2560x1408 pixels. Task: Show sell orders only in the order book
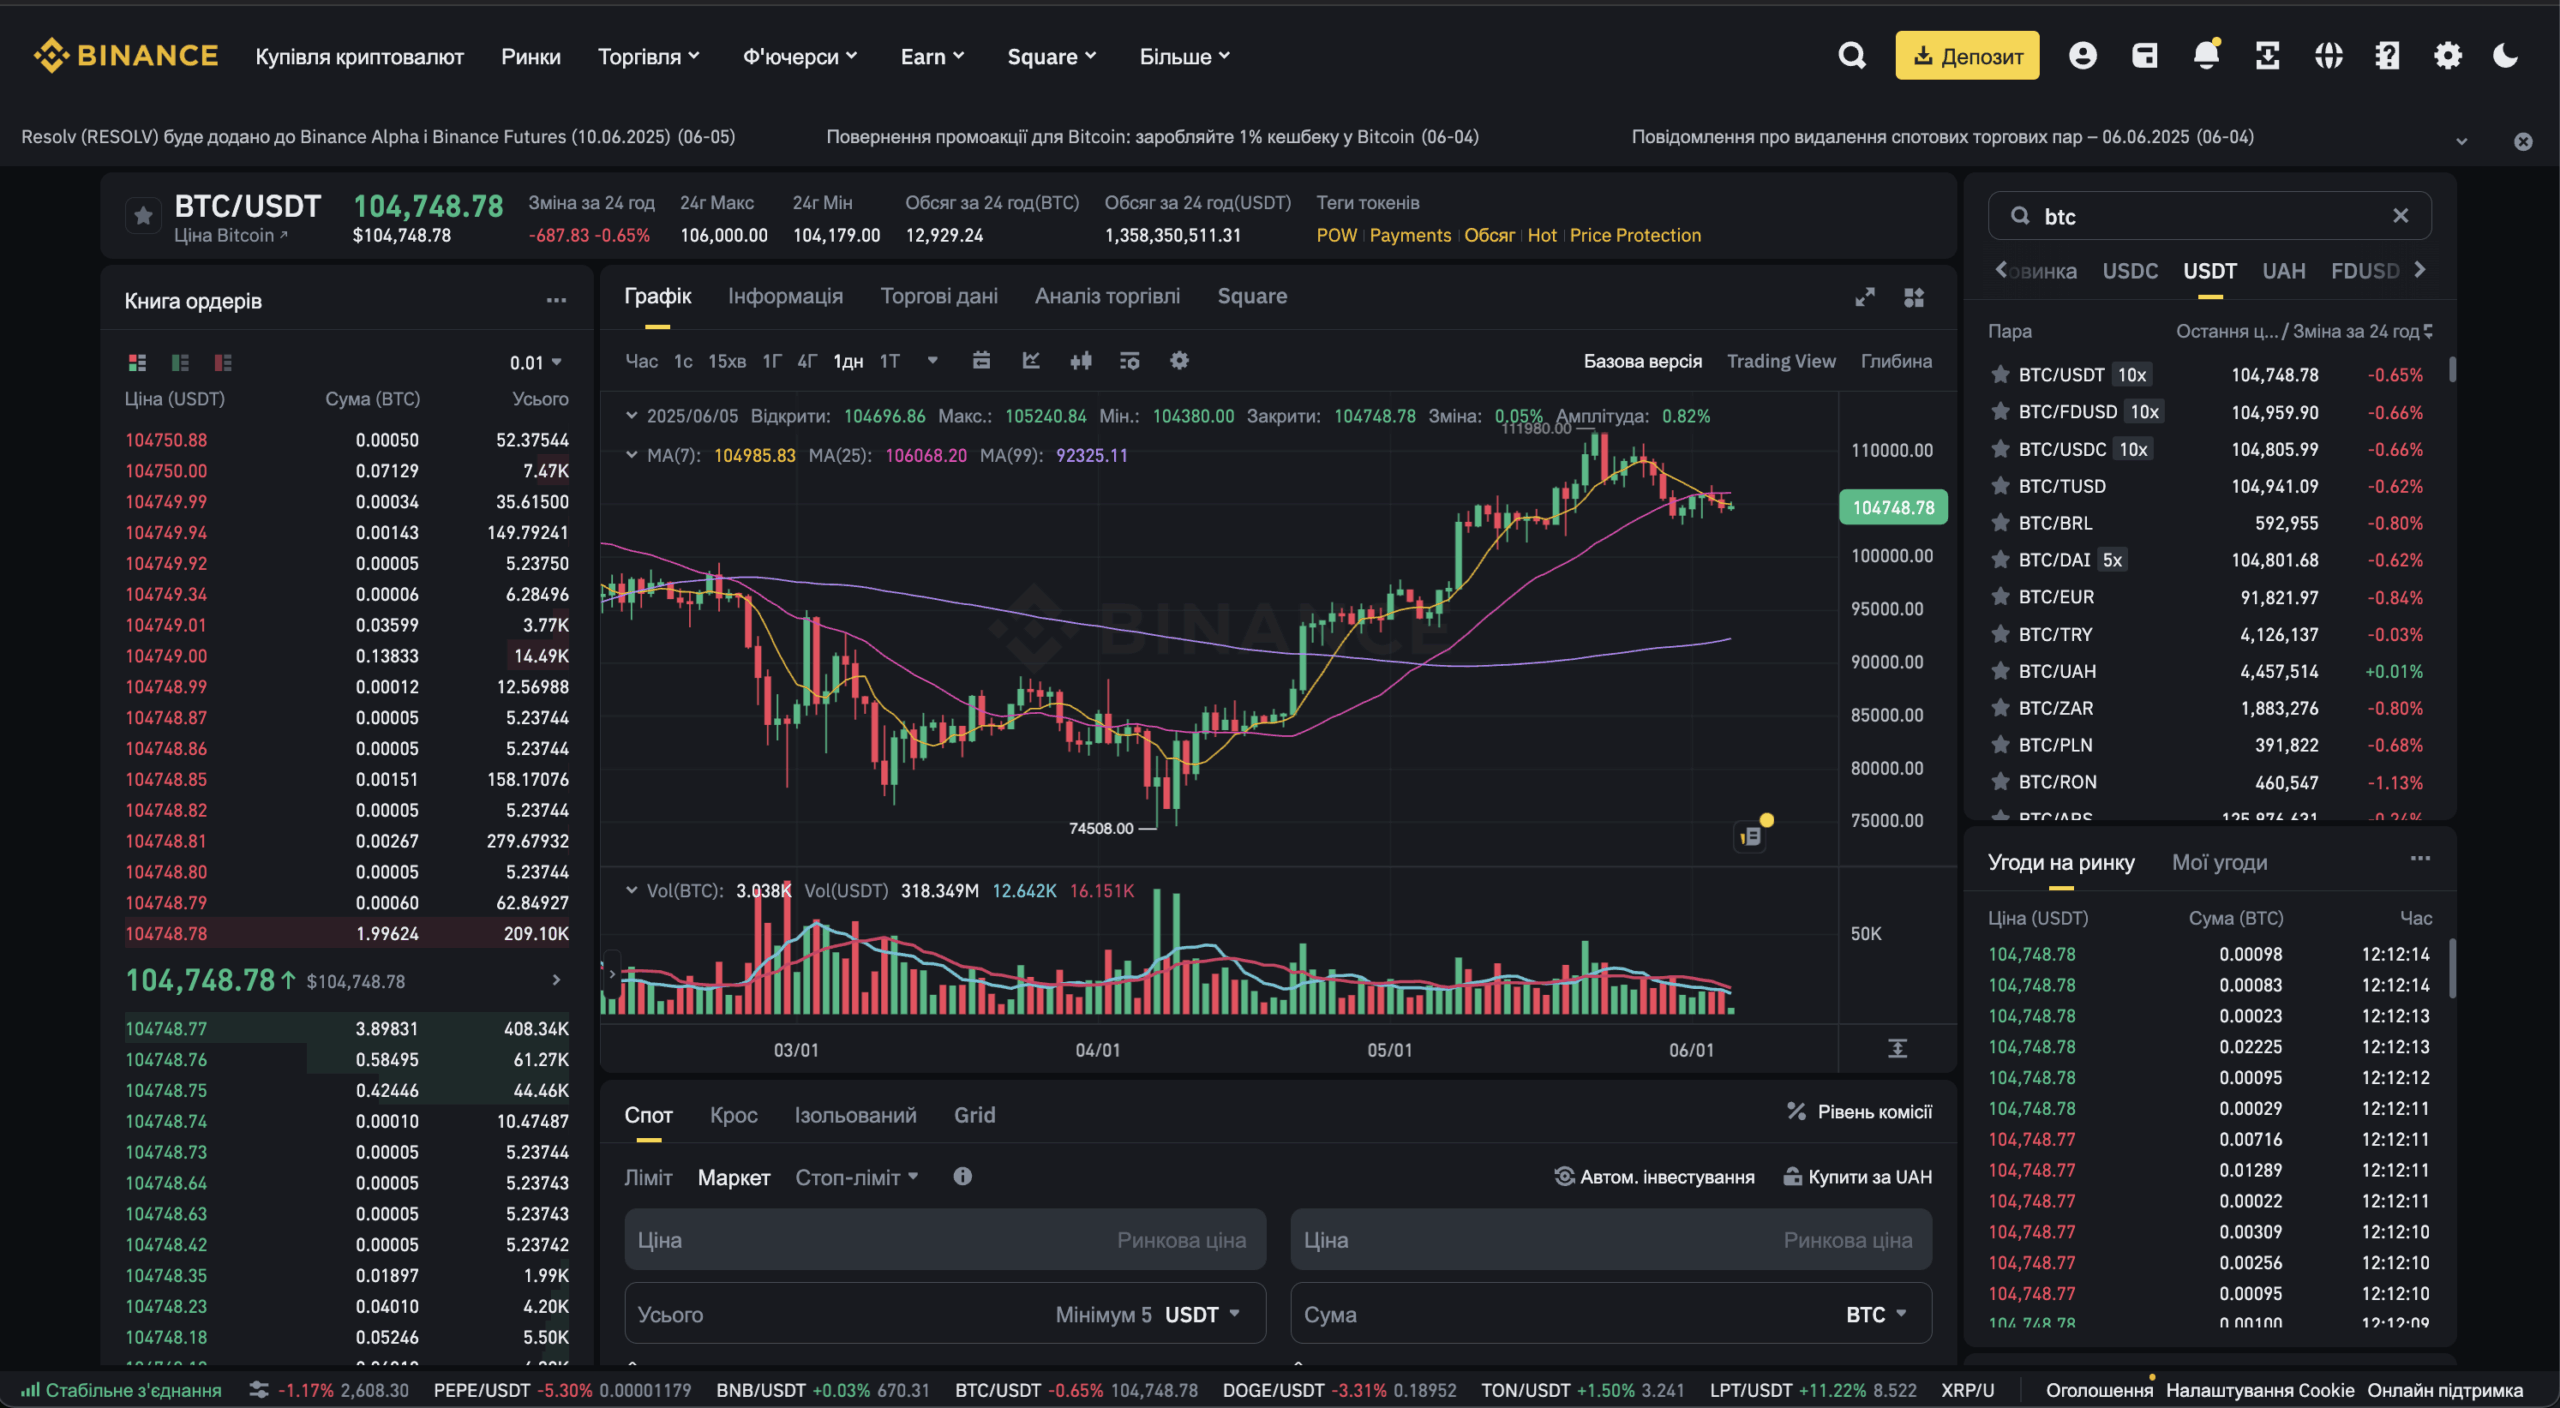click(x=223, y=362)
